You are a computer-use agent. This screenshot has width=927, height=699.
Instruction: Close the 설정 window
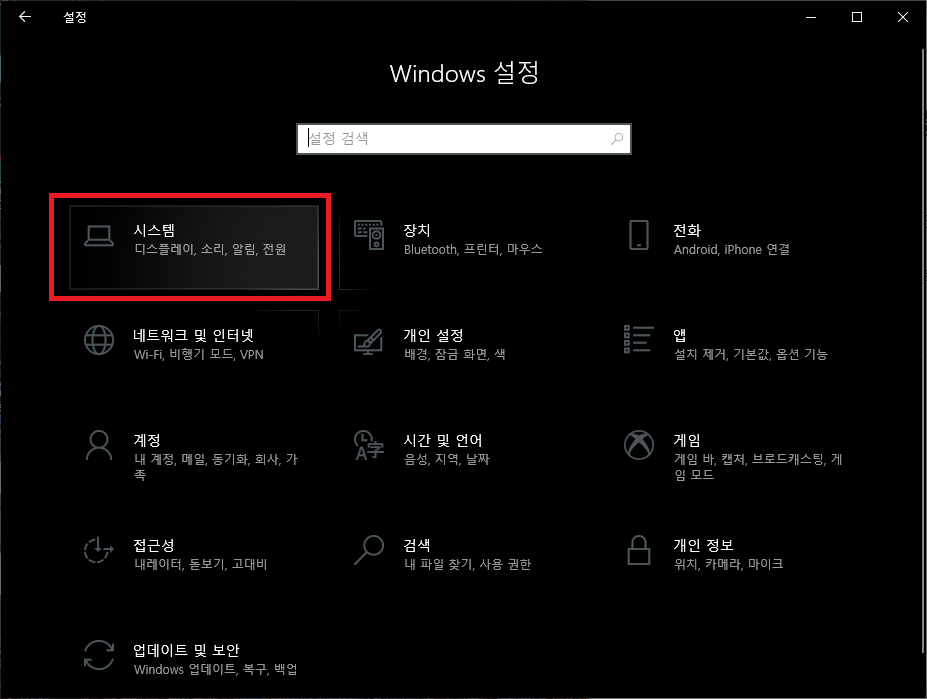click(903, 17)
